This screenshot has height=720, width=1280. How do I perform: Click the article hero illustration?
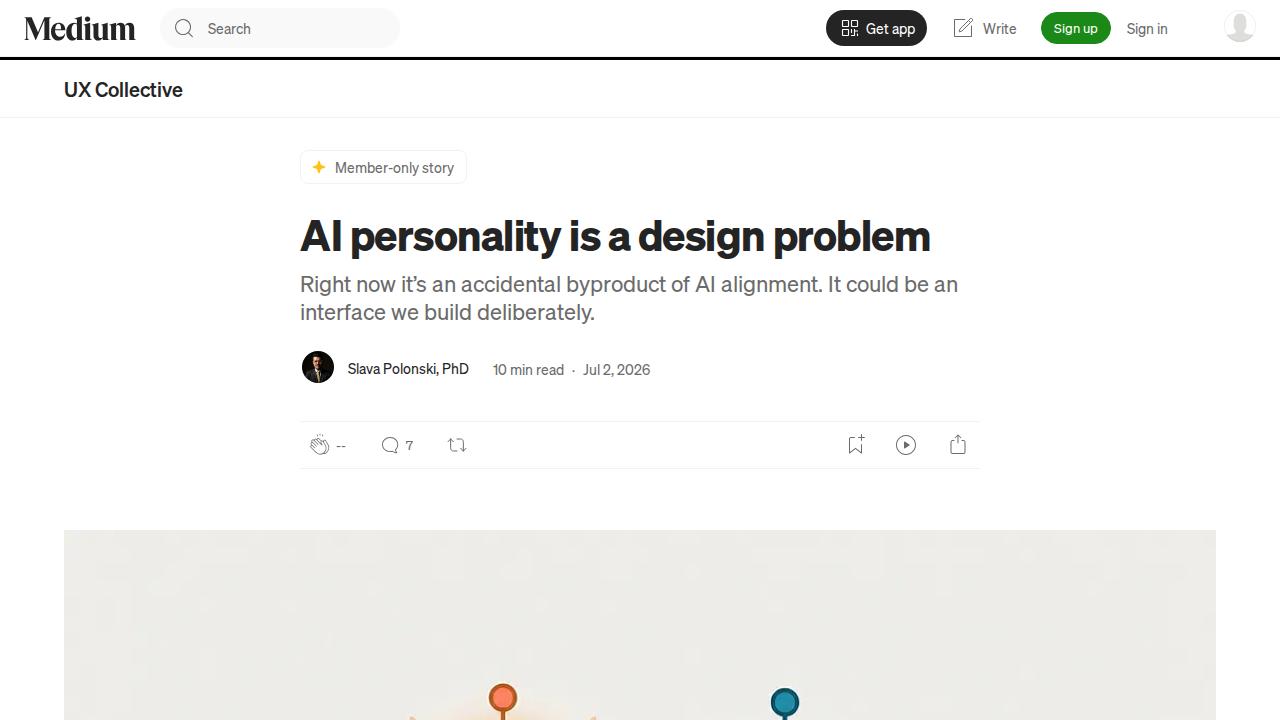coord(640,625)
